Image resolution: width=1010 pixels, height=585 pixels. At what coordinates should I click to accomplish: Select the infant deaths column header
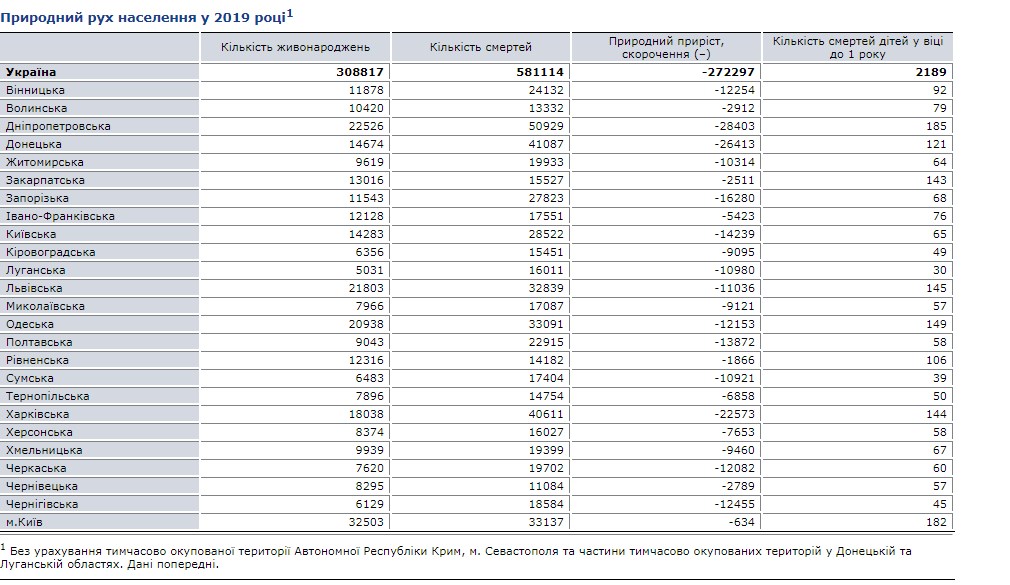(857, 47)
